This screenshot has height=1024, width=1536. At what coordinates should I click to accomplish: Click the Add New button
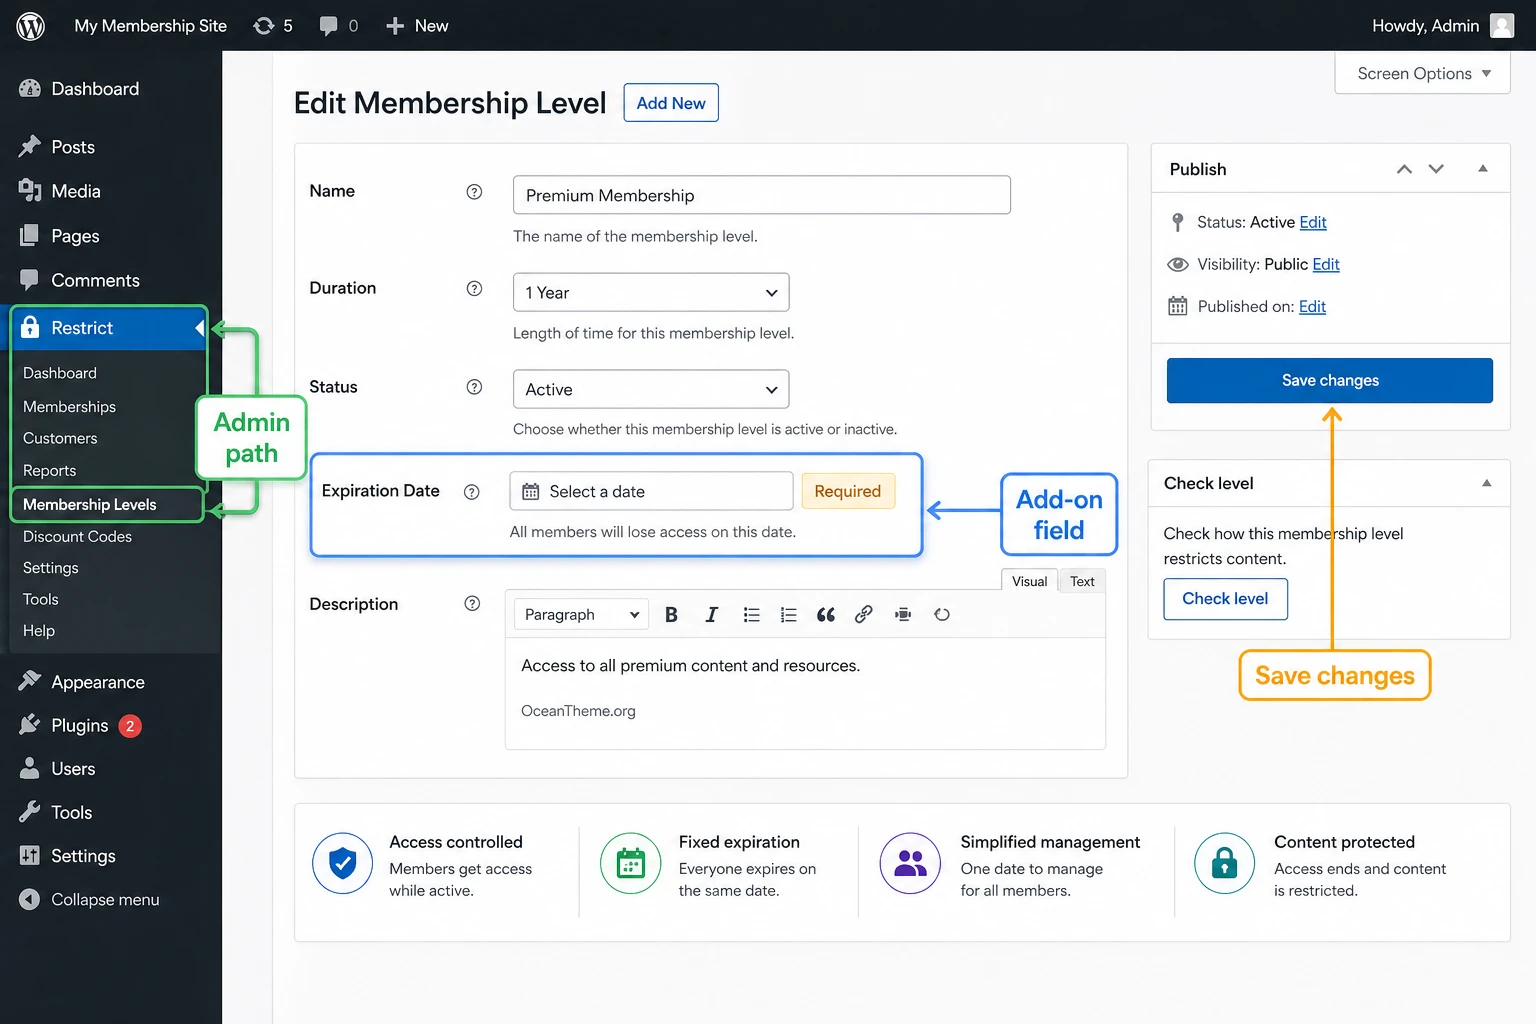click(671, 103)
